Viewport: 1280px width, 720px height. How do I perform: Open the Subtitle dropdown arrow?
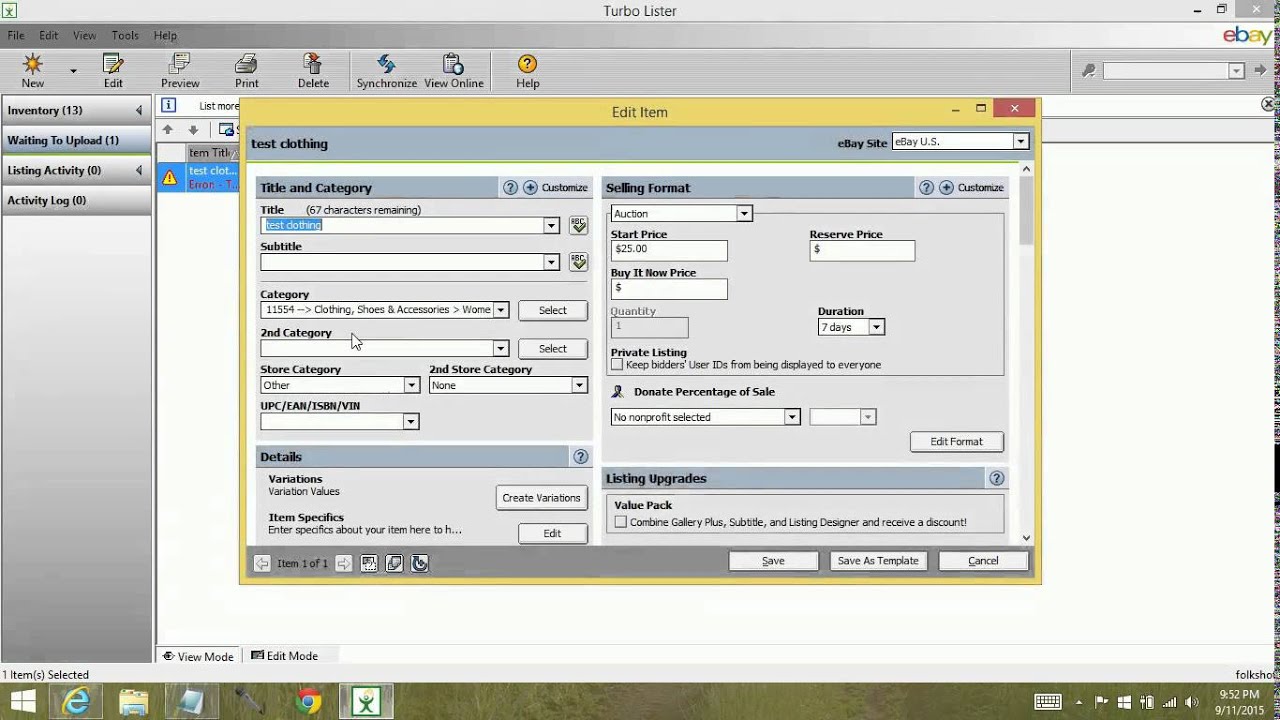(x=551, y=262)
